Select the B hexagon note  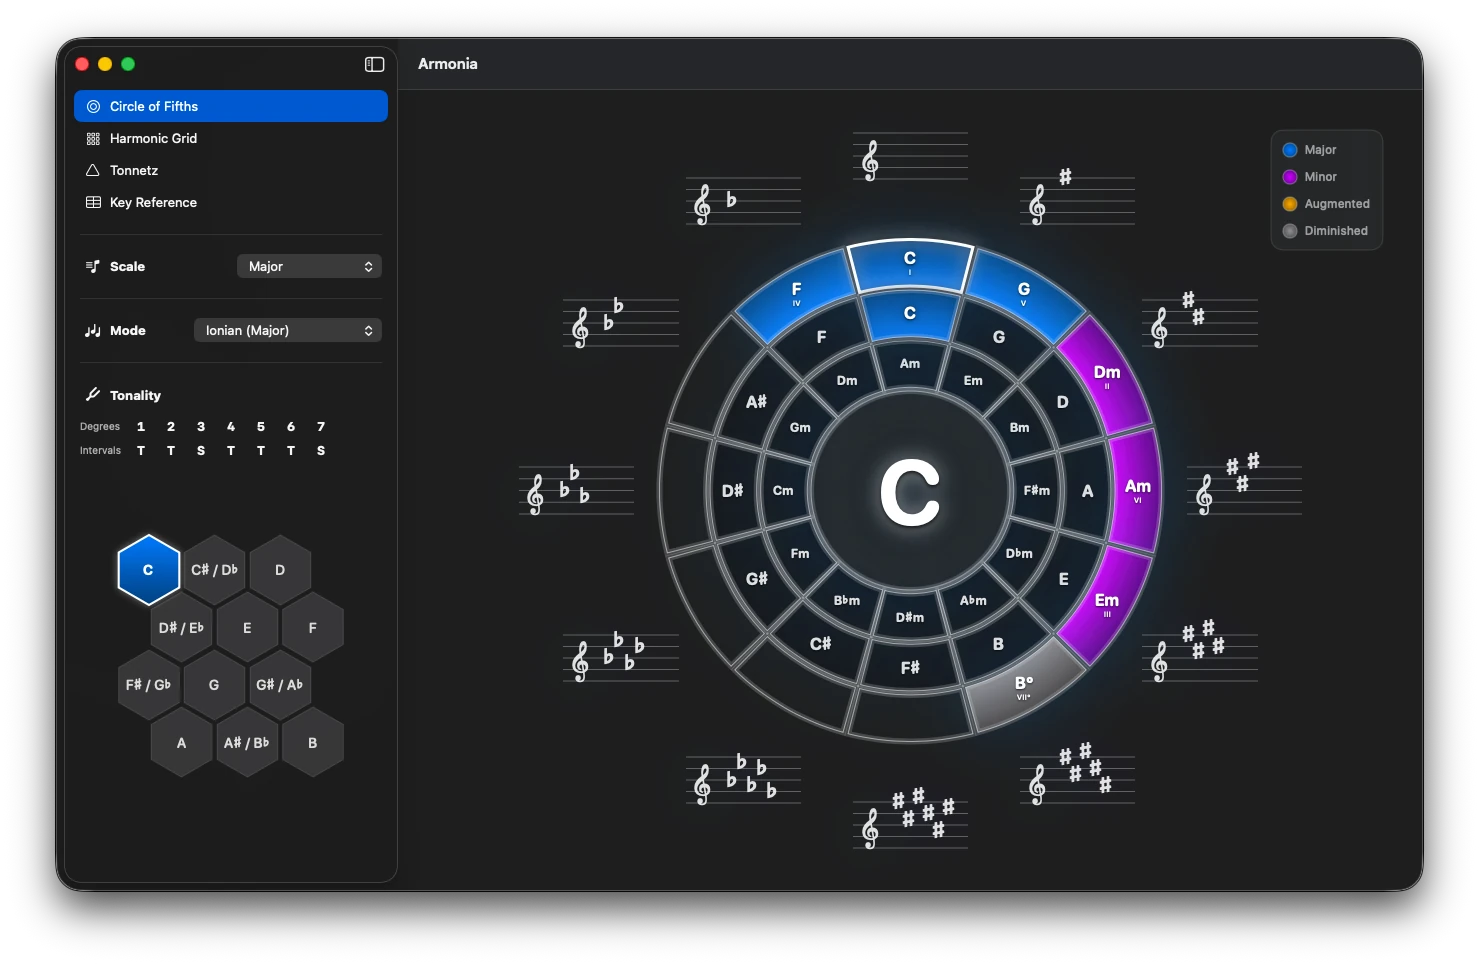(313, 743)
